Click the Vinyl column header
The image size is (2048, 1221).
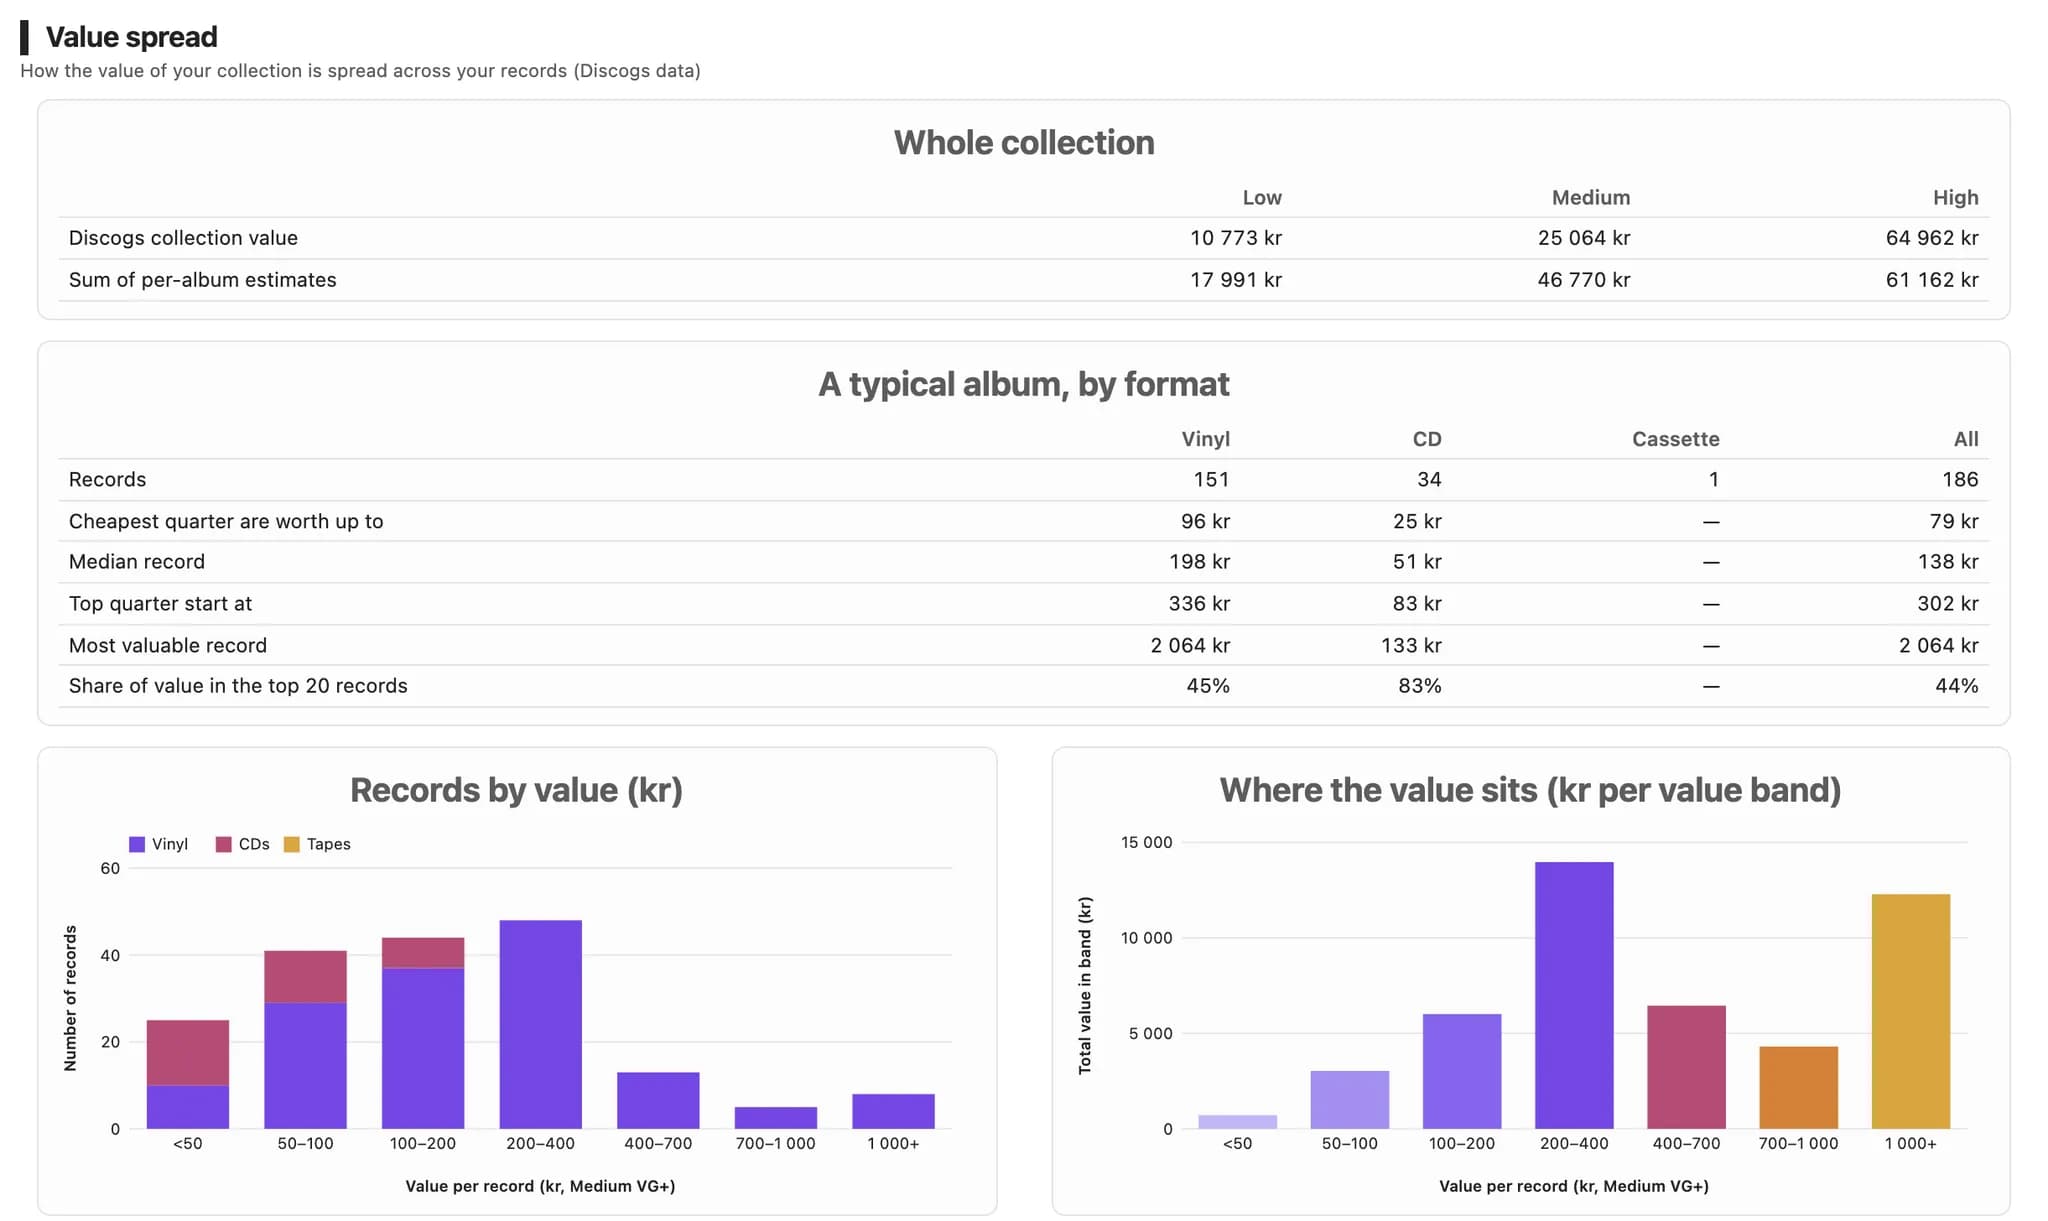click(1206, 439)
